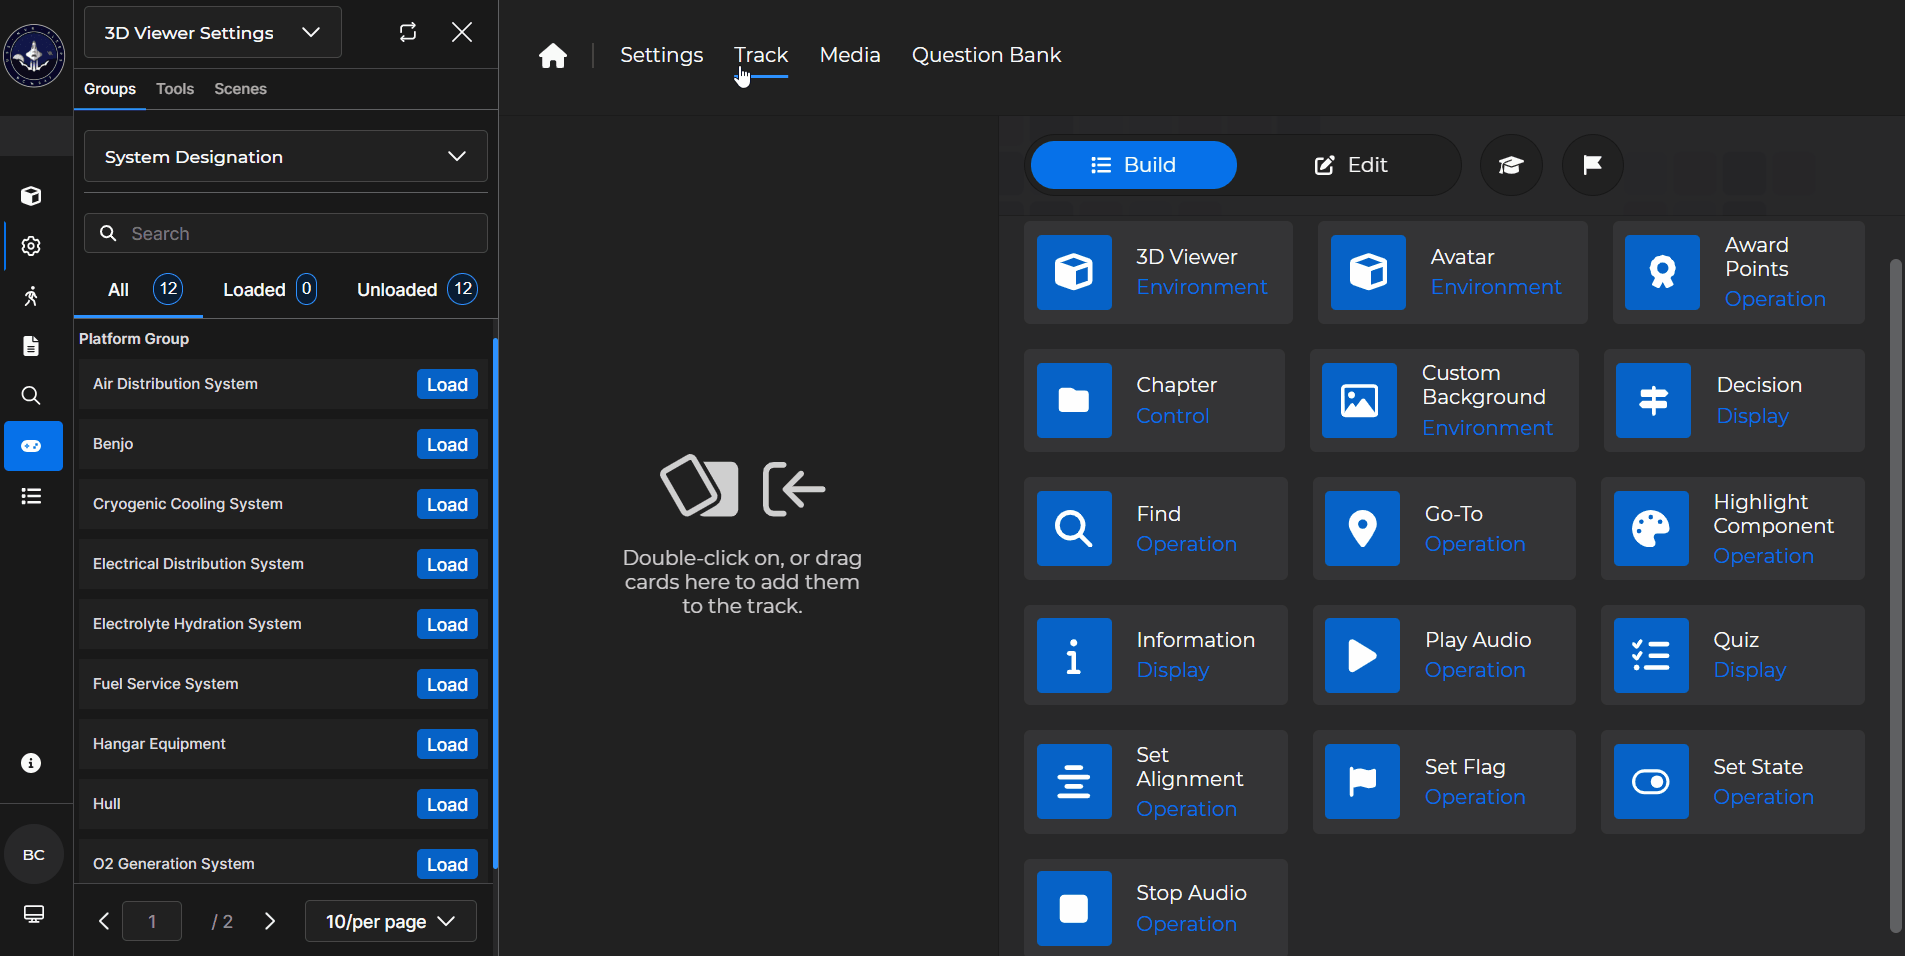This screenshot has width=1905, height=956.
Task: Select the Set Flag card icon
Action: pyautogui.click(x=1362, y=781)
